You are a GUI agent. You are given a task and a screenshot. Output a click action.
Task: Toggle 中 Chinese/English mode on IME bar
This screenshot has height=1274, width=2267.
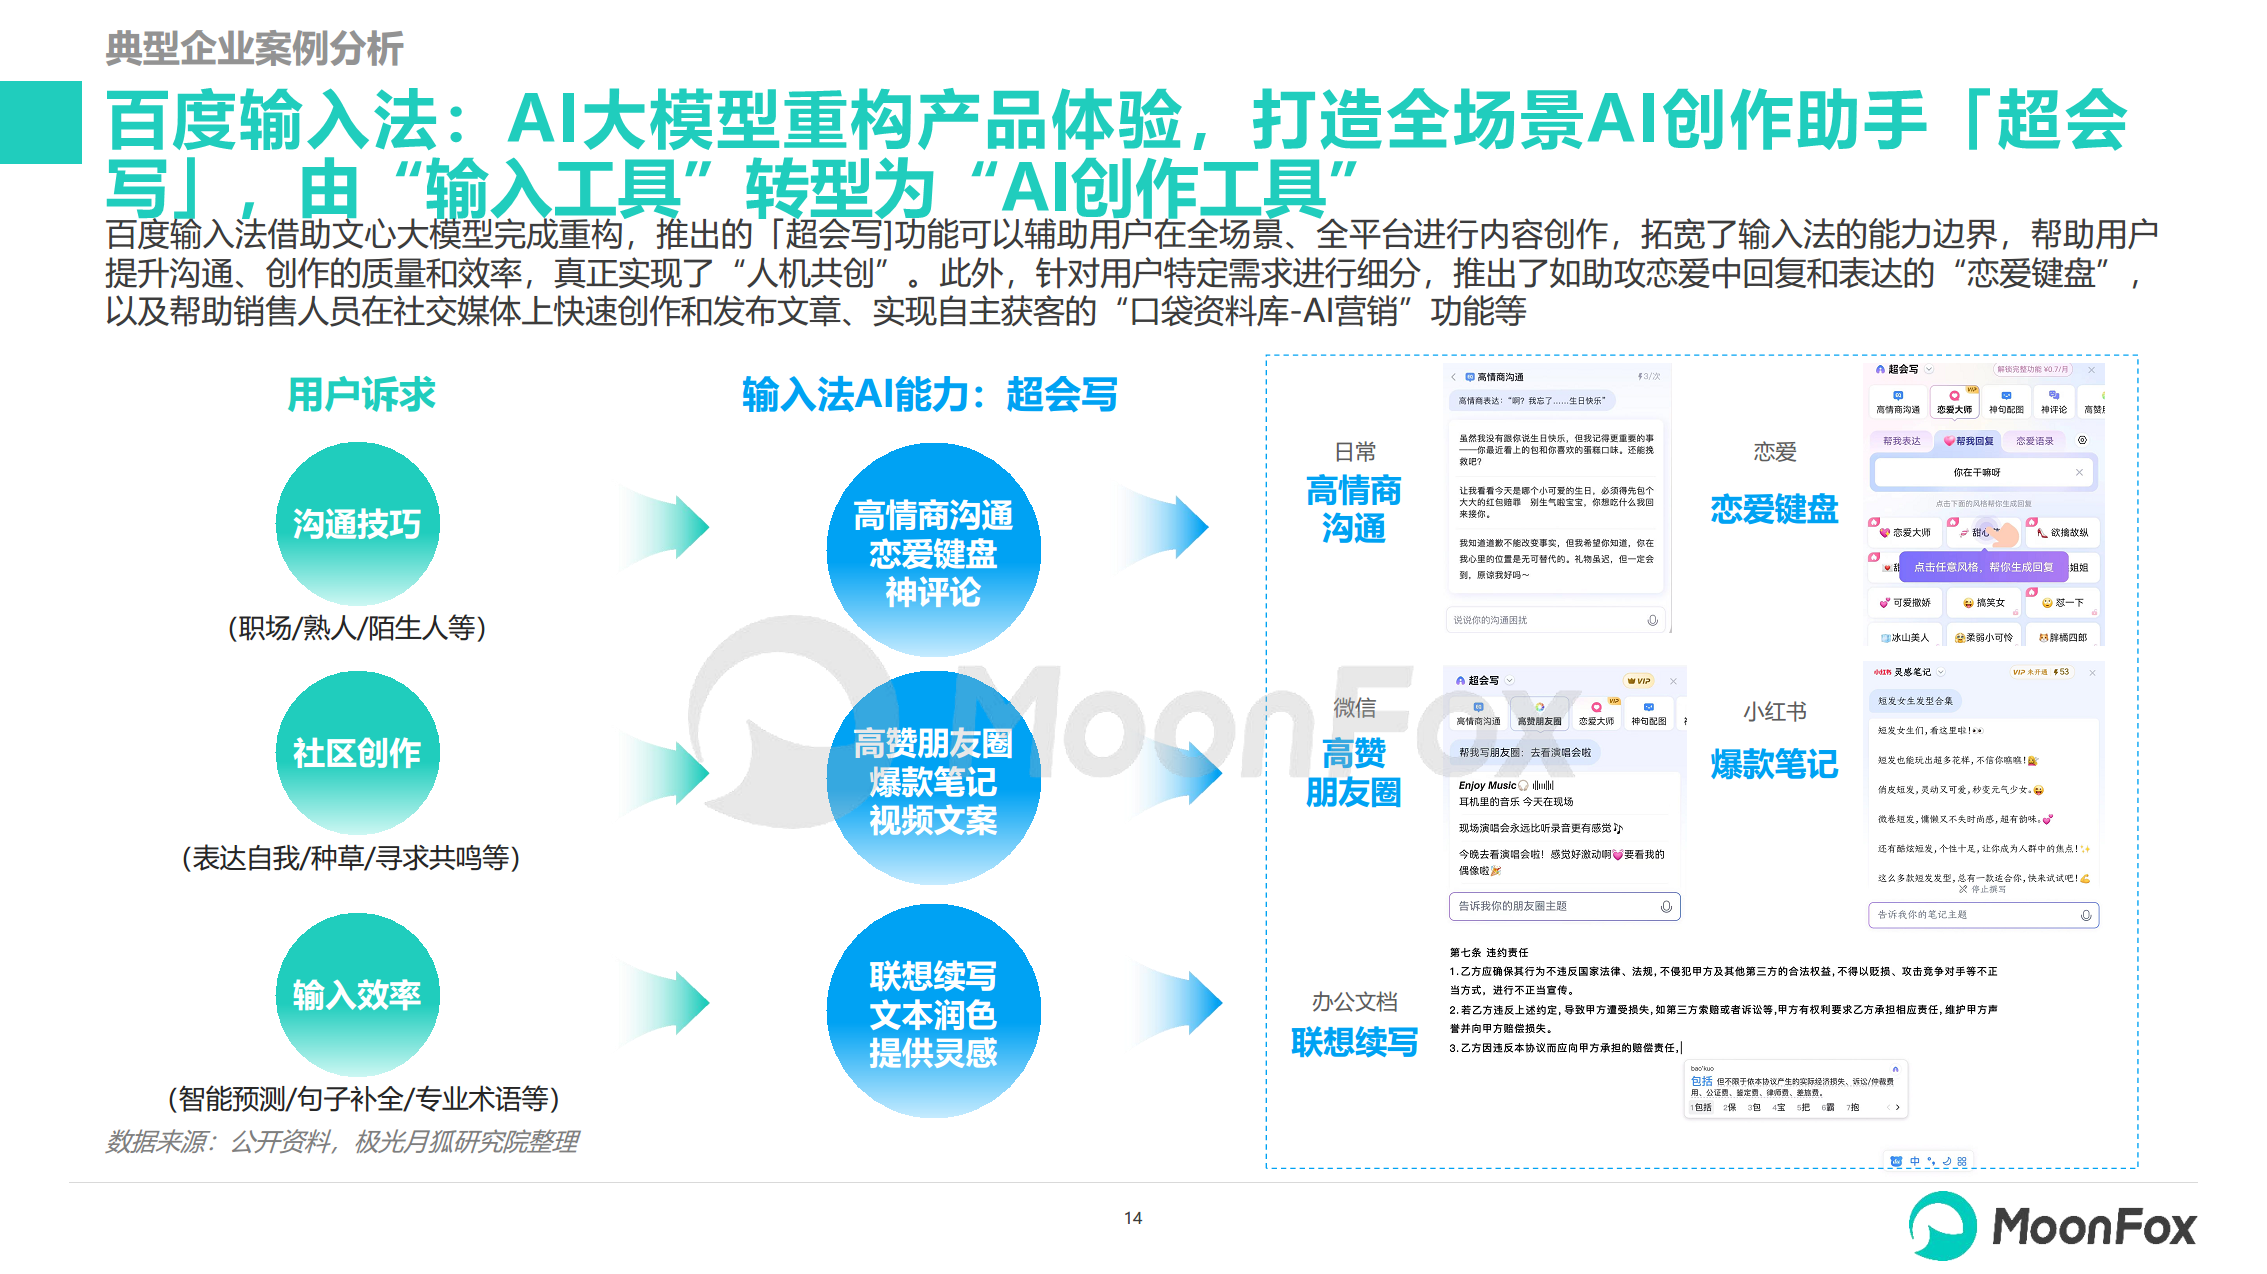tap(1914, 1161)
